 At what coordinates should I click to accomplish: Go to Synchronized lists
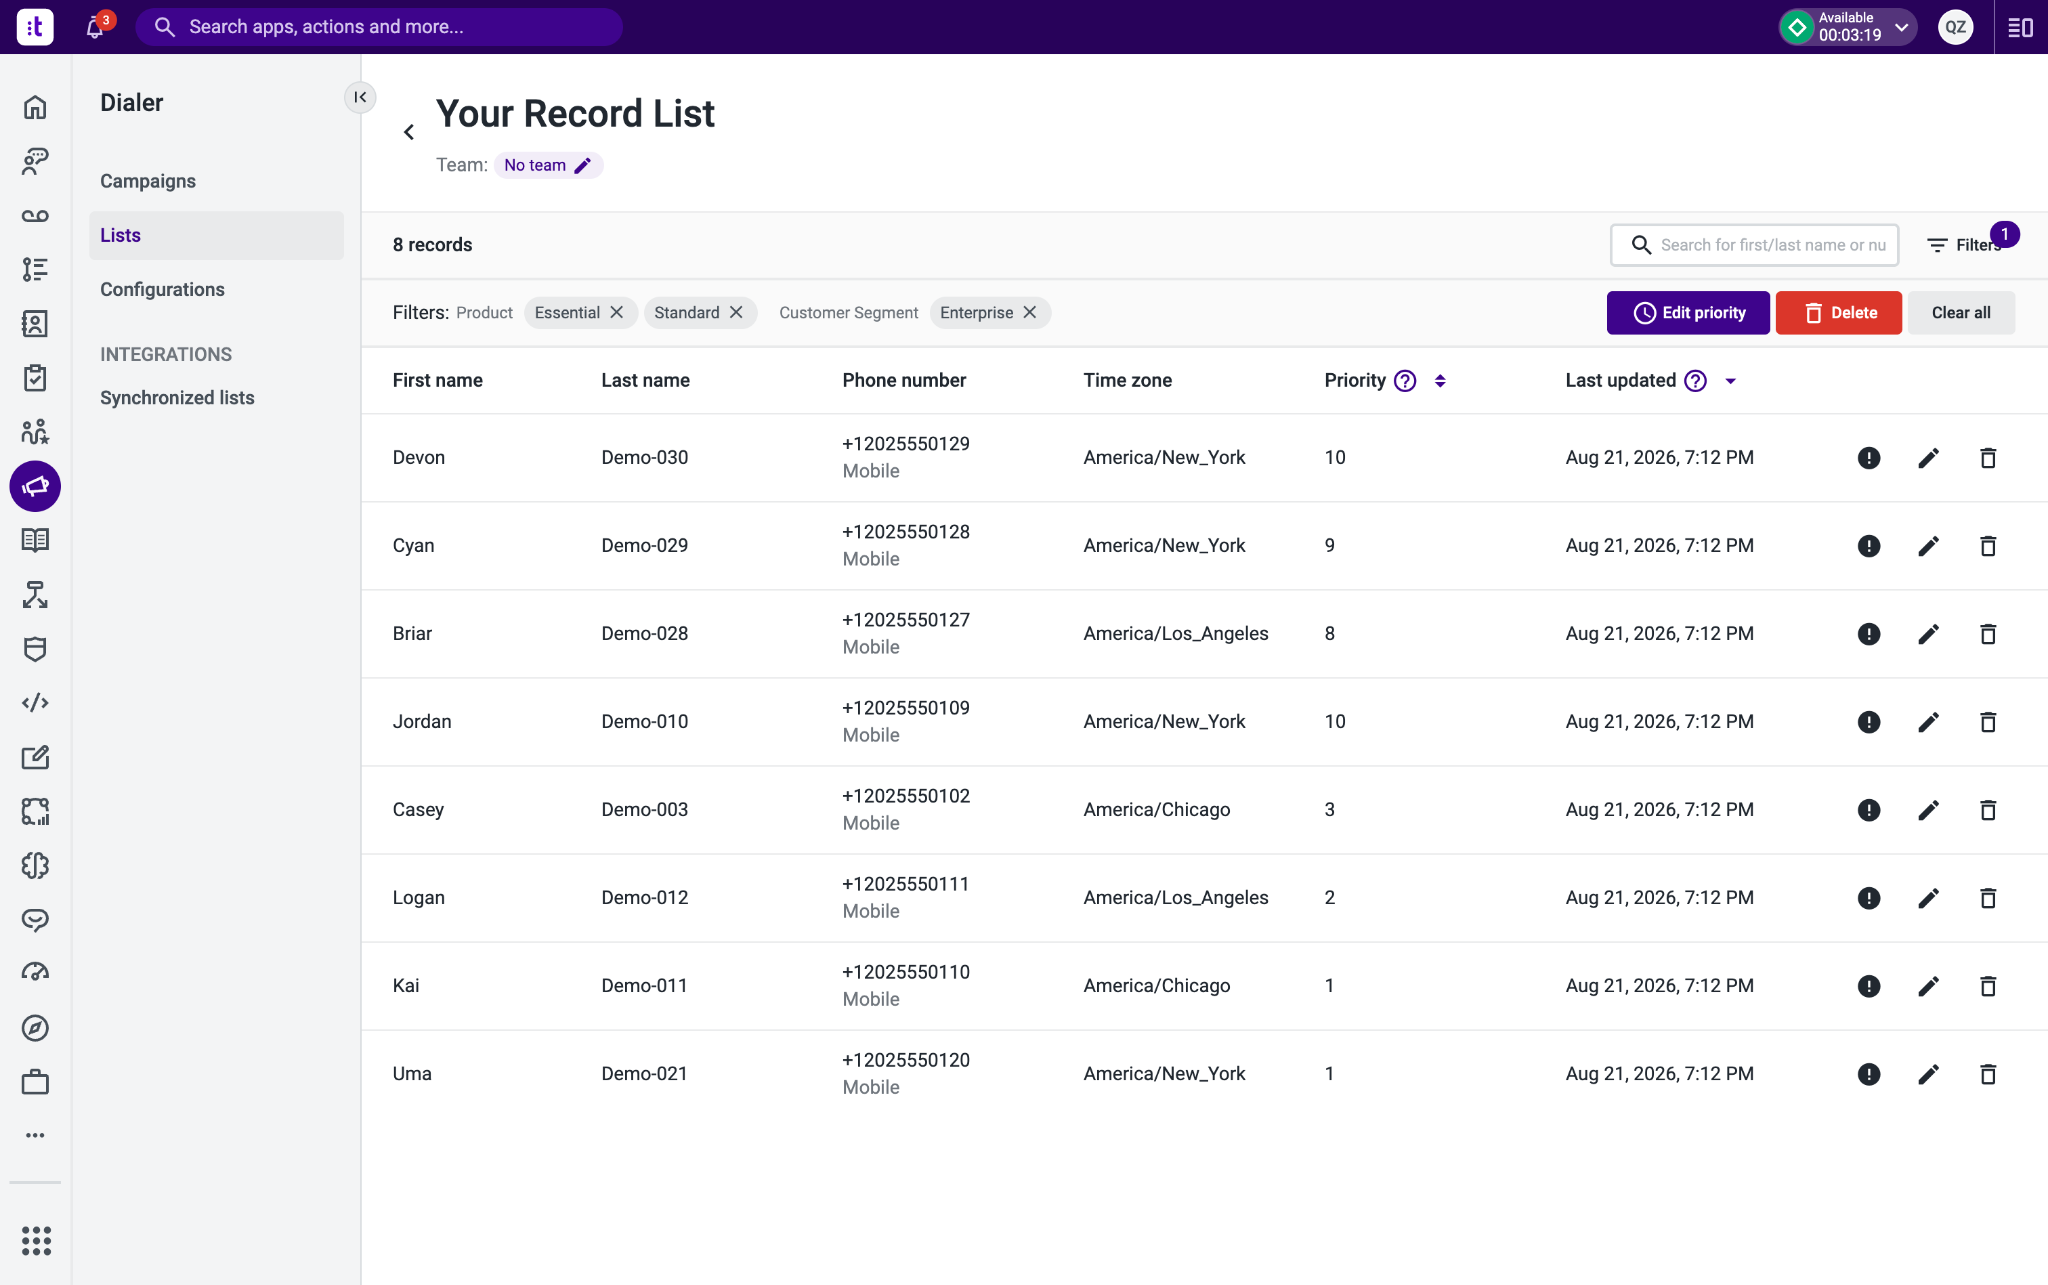(177, 398)
